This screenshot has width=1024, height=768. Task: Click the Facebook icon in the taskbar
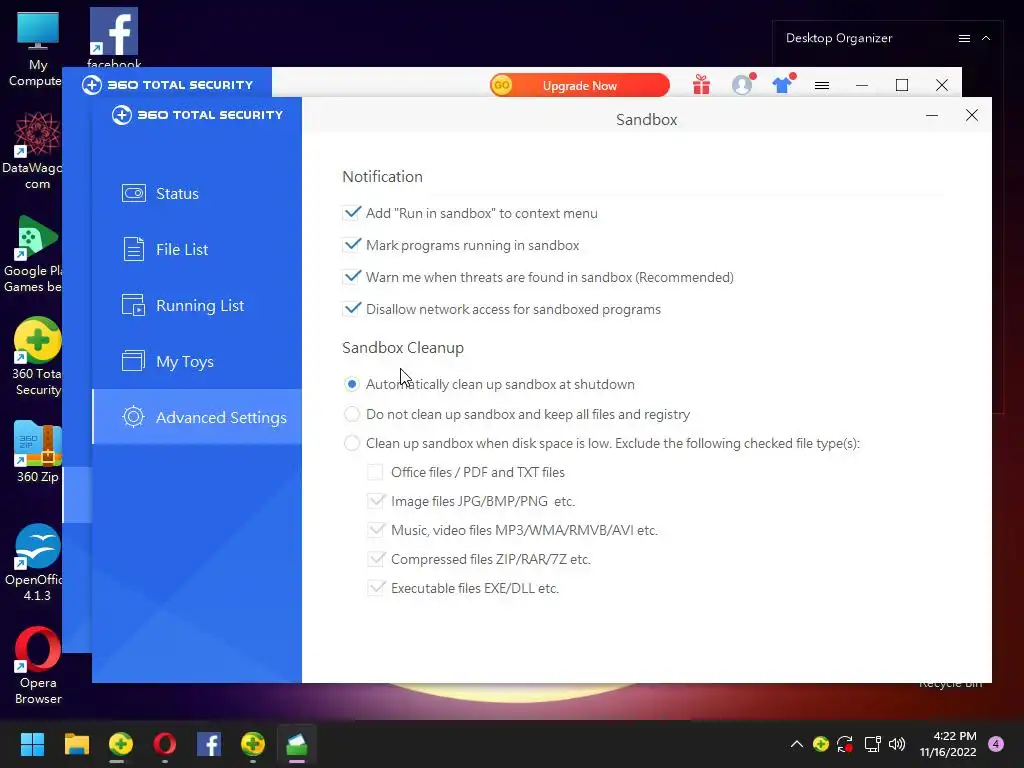coord(209,744)
